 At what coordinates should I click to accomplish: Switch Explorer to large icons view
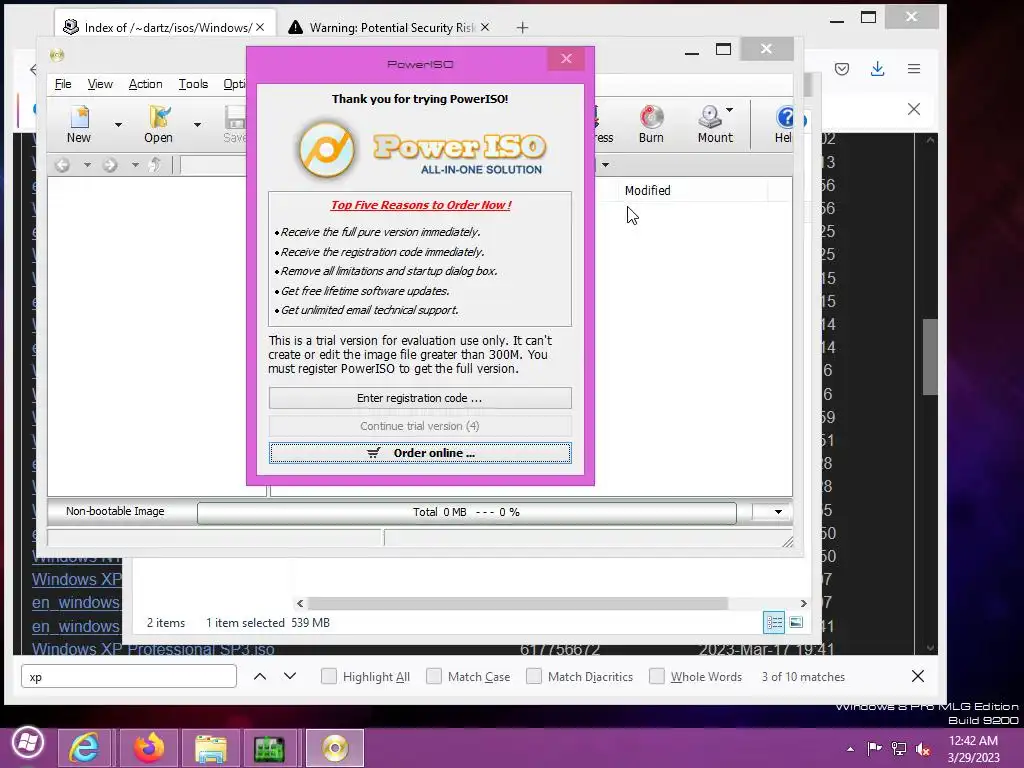click(796, 622)
